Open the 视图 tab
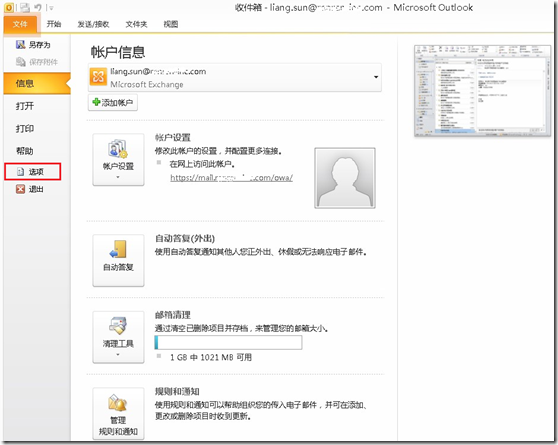This screenshot has width=558, height=445. (x=171, y=24)
